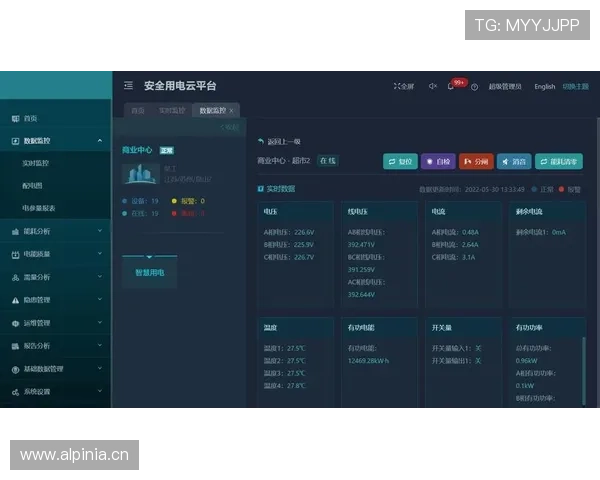Click the 商业中心 building thumbnail

(140, 174)
